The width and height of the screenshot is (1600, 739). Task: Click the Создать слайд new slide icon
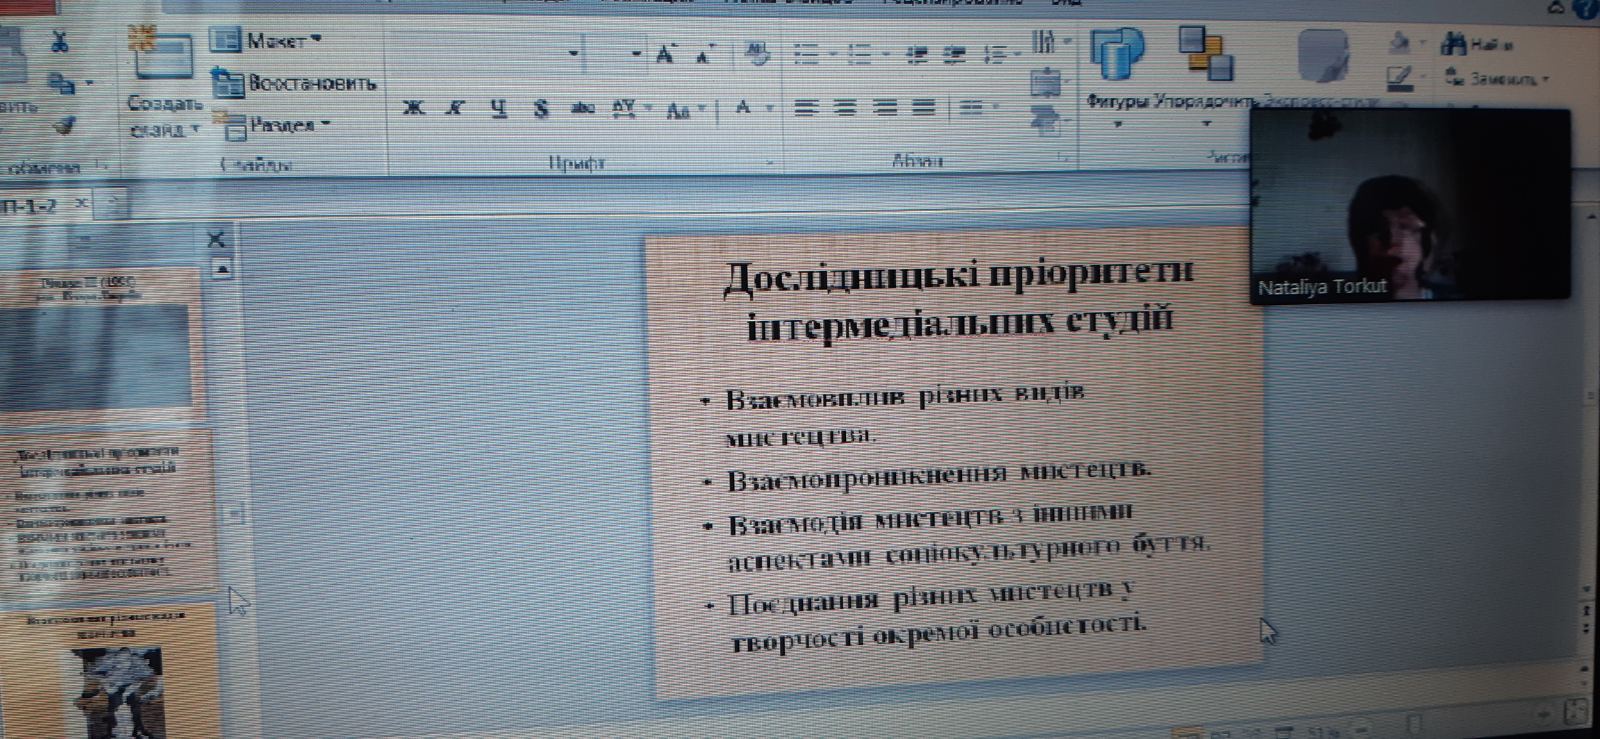[163, 54]
